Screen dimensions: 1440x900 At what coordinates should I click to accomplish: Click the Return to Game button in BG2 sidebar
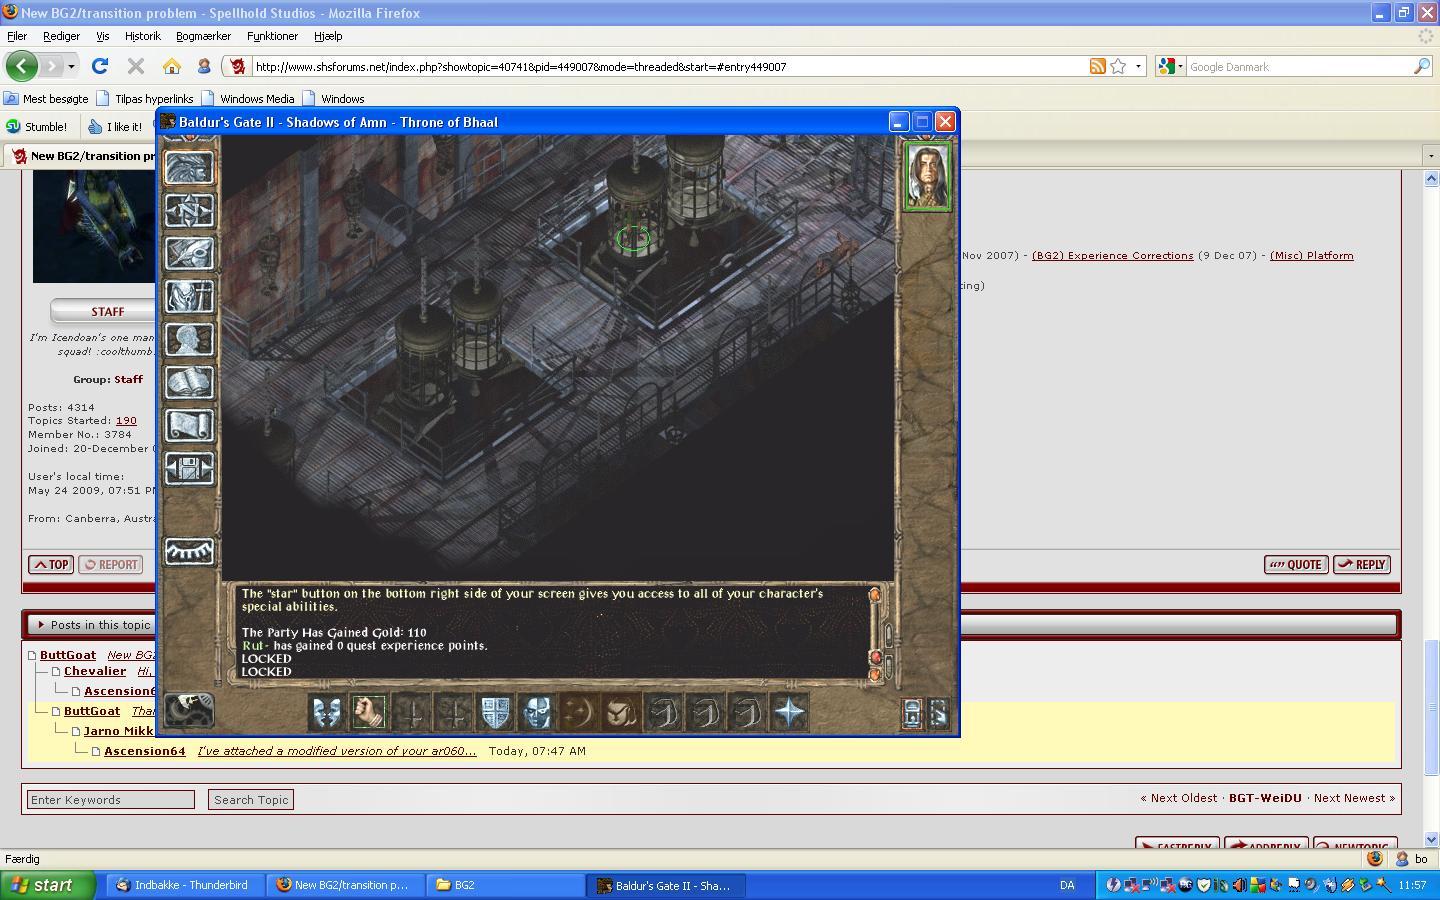(x=189, y=167)
